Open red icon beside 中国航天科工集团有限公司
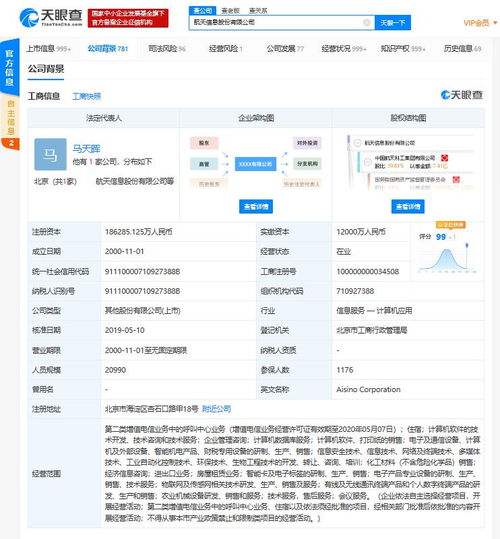This screenshot has width=500, height=539. click(444, 158)
